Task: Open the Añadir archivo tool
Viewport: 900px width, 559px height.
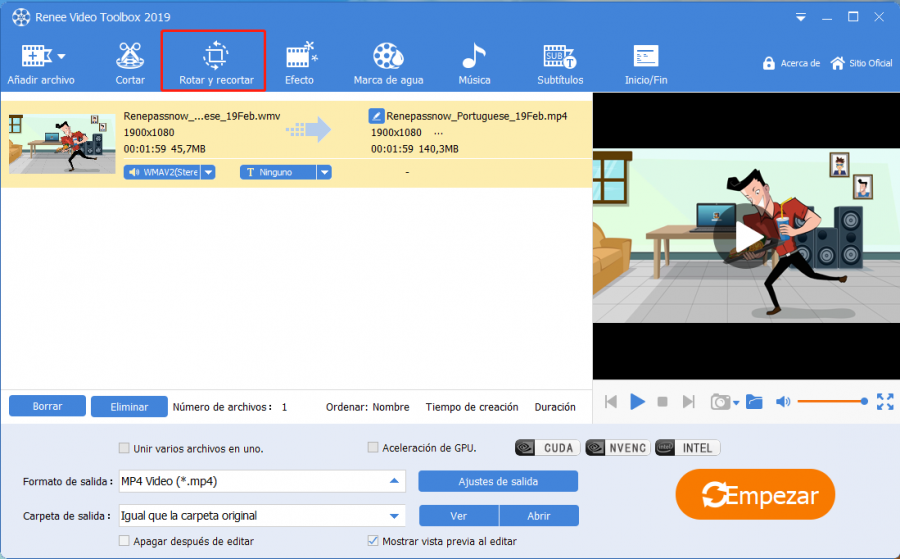Action: click(40, 64)
